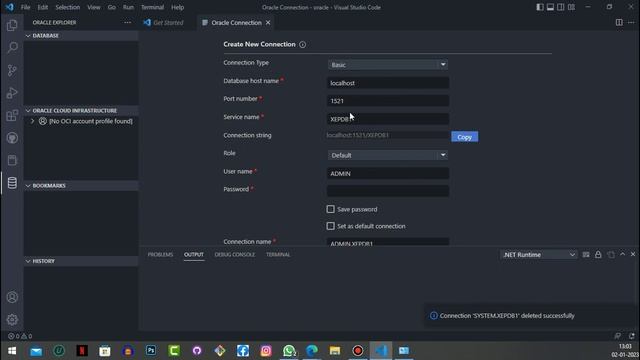Open the Source Control view
The image size is (640, 360).
(x=12, y=70)
